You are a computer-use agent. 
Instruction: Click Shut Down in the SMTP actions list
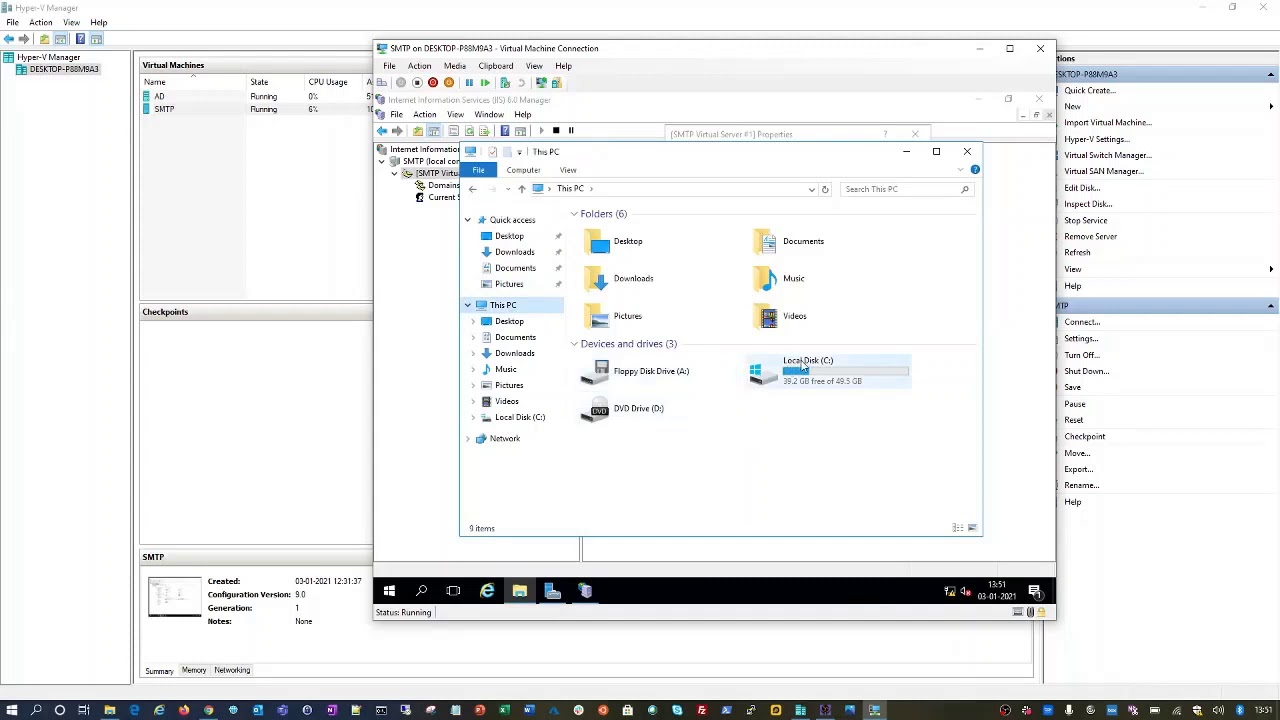1086,371
